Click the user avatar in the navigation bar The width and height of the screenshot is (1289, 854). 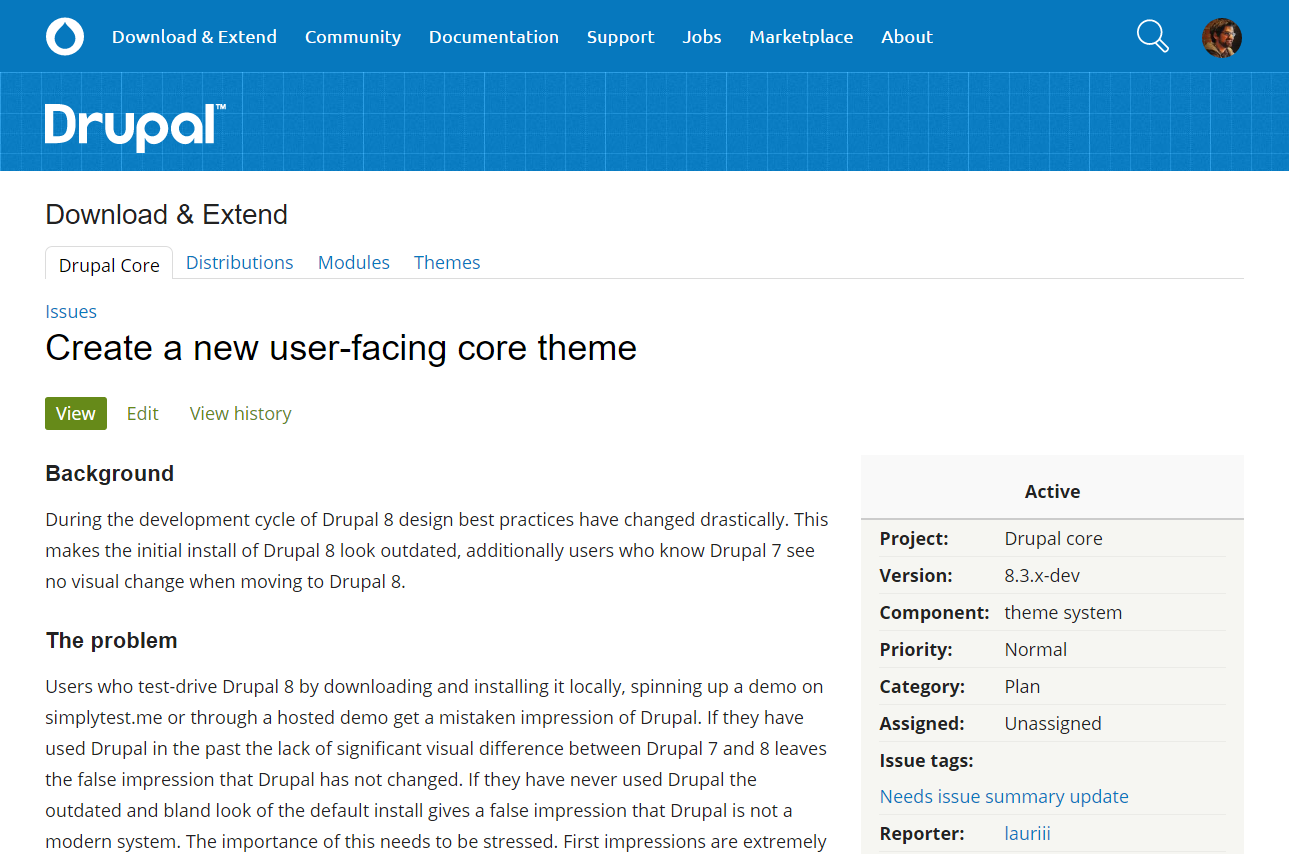(x=1221, y=36)
